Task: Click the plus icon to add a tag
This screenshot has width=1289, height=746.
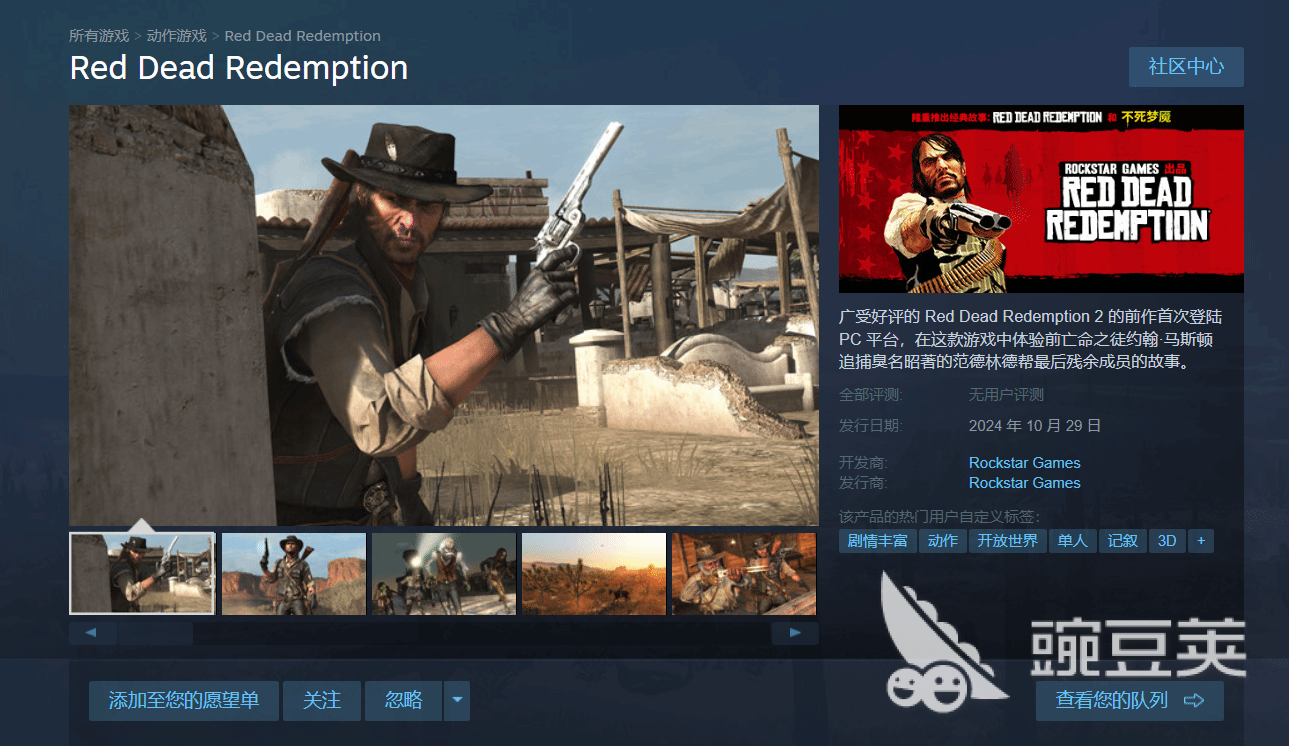Action: pyautogui.click(x=1201, y=541)
